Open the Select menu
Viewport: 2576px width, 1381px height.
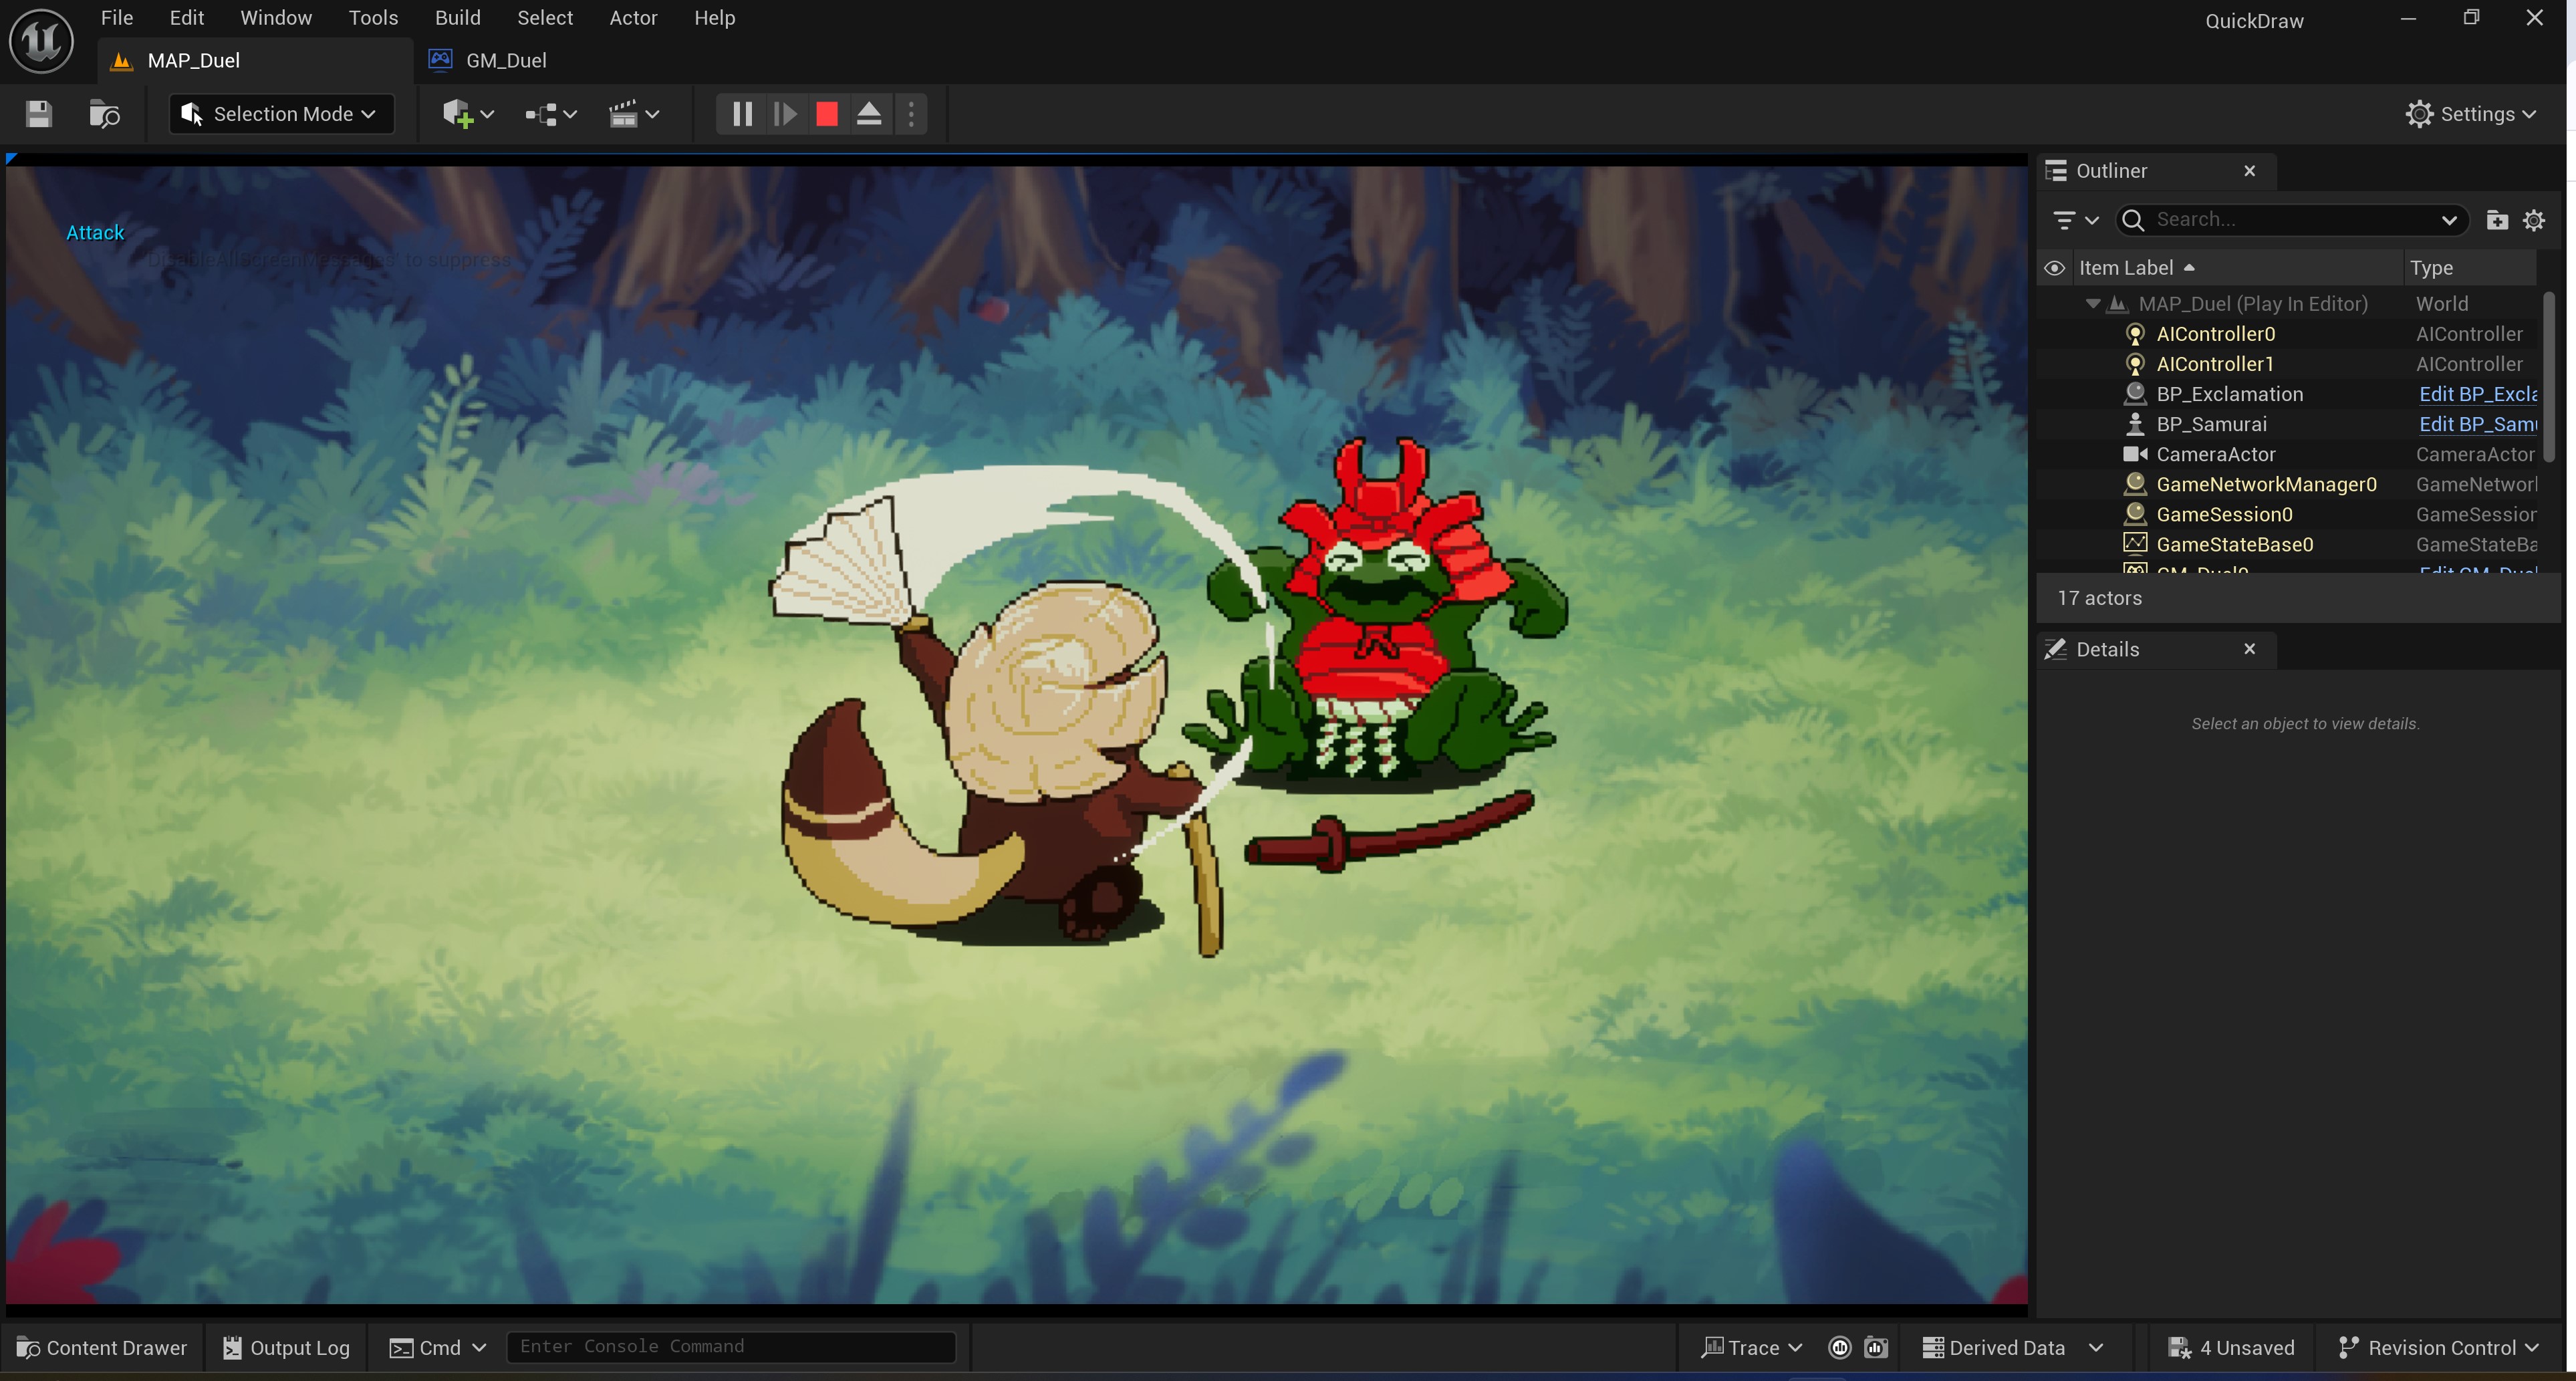[x=545, y=18]
